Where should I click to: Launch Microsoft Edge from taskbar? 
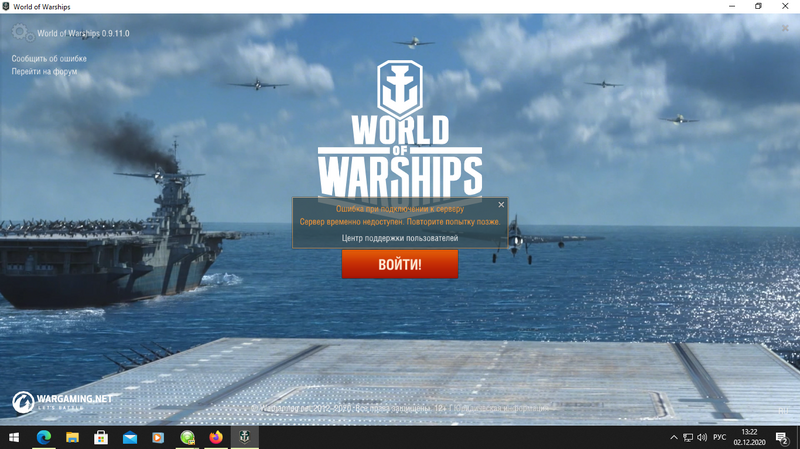44,438
